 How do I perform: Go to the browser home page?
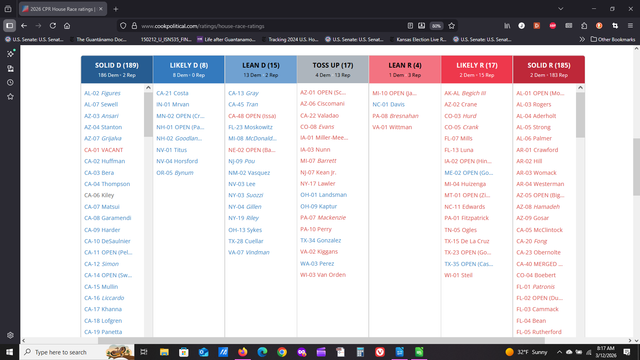[67, 26]
